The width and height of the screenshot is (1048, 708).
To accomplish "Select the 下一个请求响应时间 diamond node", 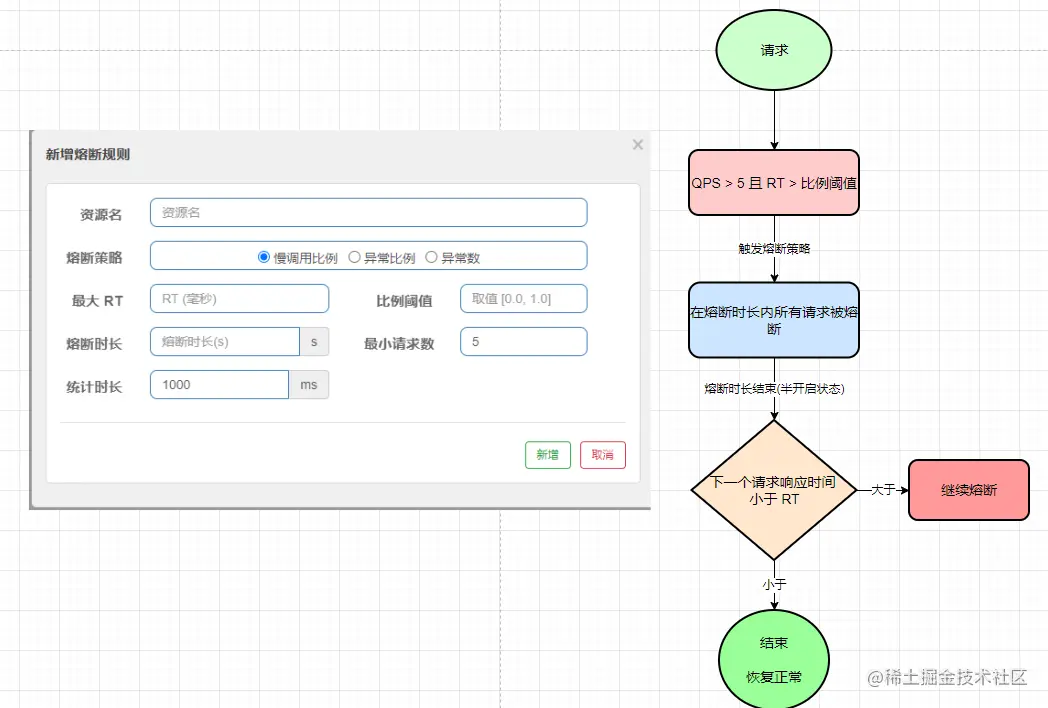I will pos(774,490).
